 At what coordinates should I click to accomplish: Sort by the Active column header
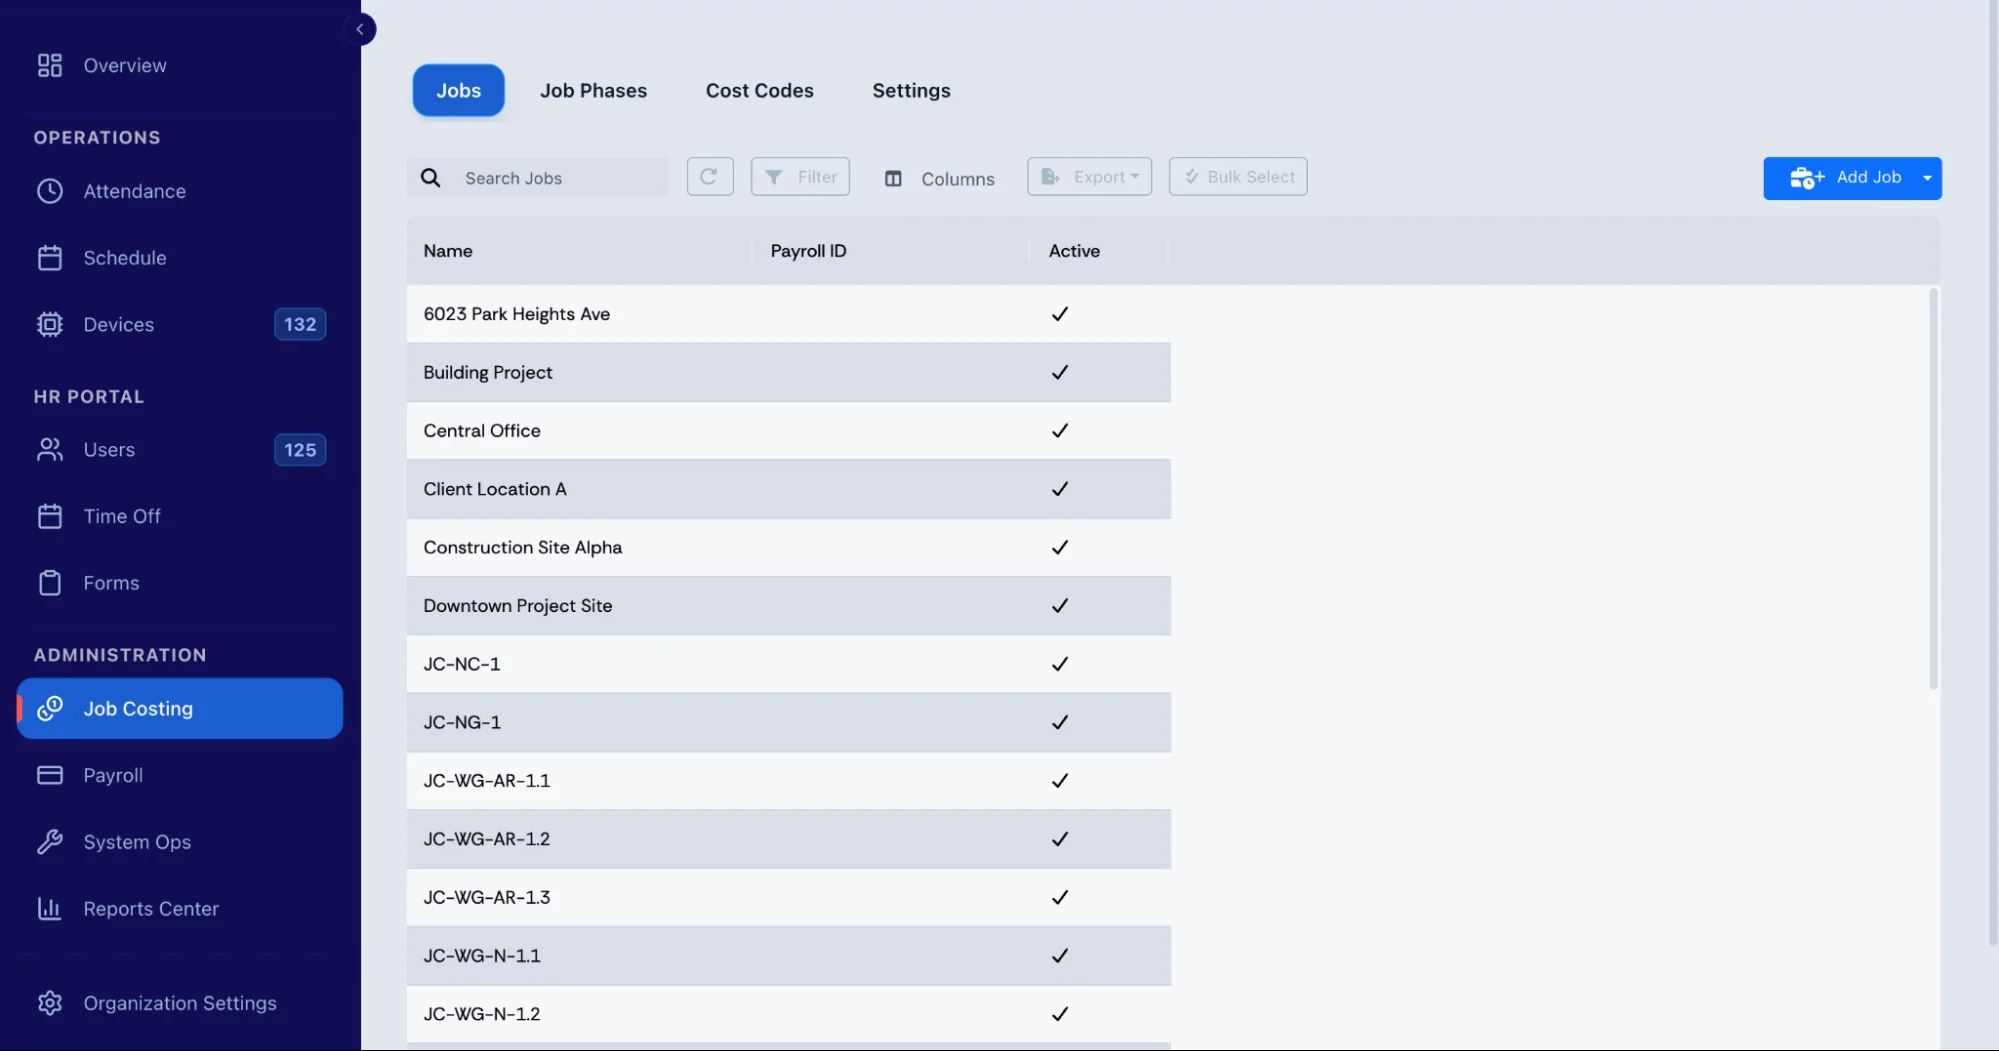coord(1074,251)
